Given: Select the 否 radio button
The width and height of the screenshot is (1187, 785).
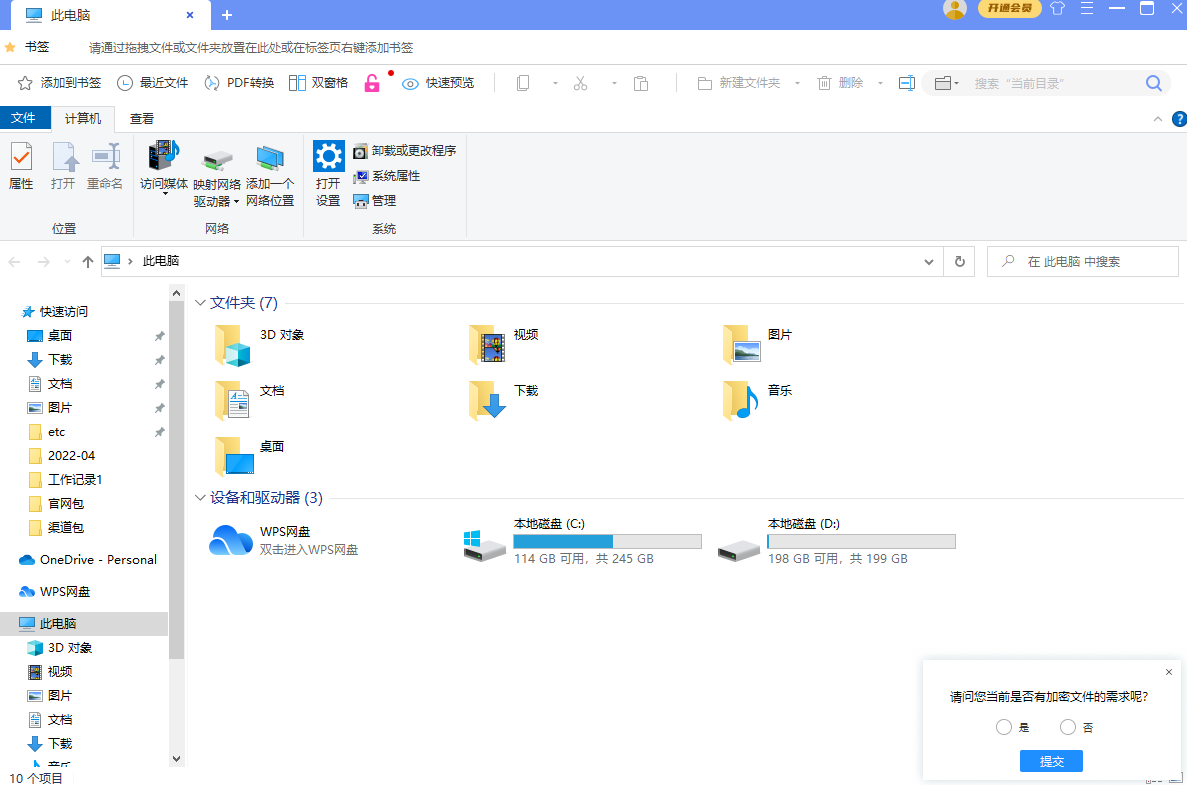Looking at the screenshot, I should (x=1068, y=727).
